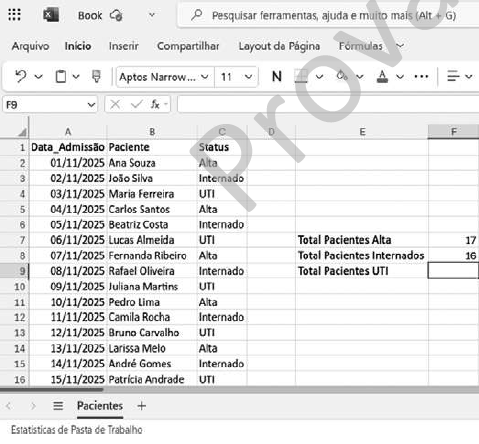The height and width of the screenshot is (444, 479).
Task: Select the Pacientes sheet tab
Action: tap(100, 406)
